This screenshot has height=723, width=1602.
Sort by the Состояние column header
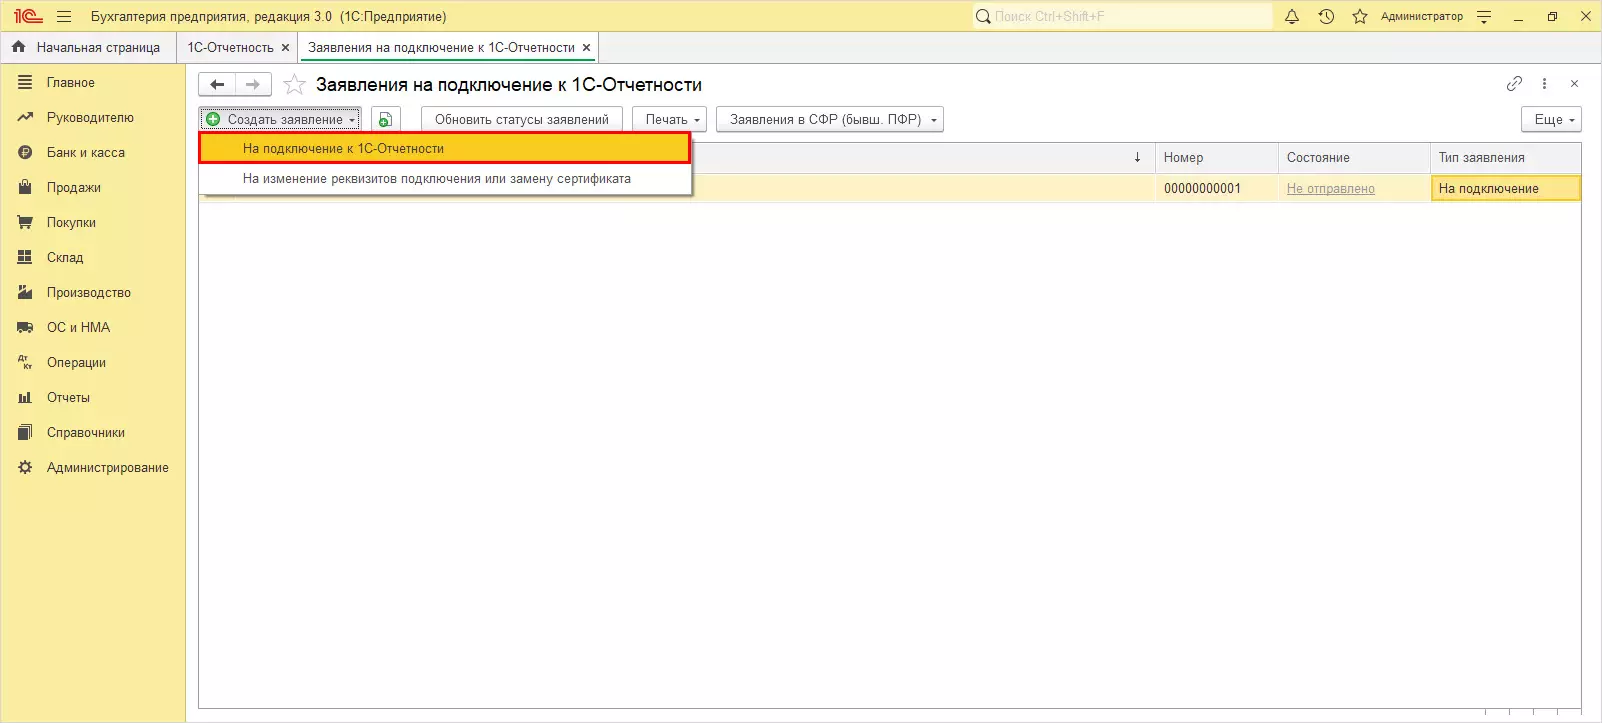coord(1354,158)
